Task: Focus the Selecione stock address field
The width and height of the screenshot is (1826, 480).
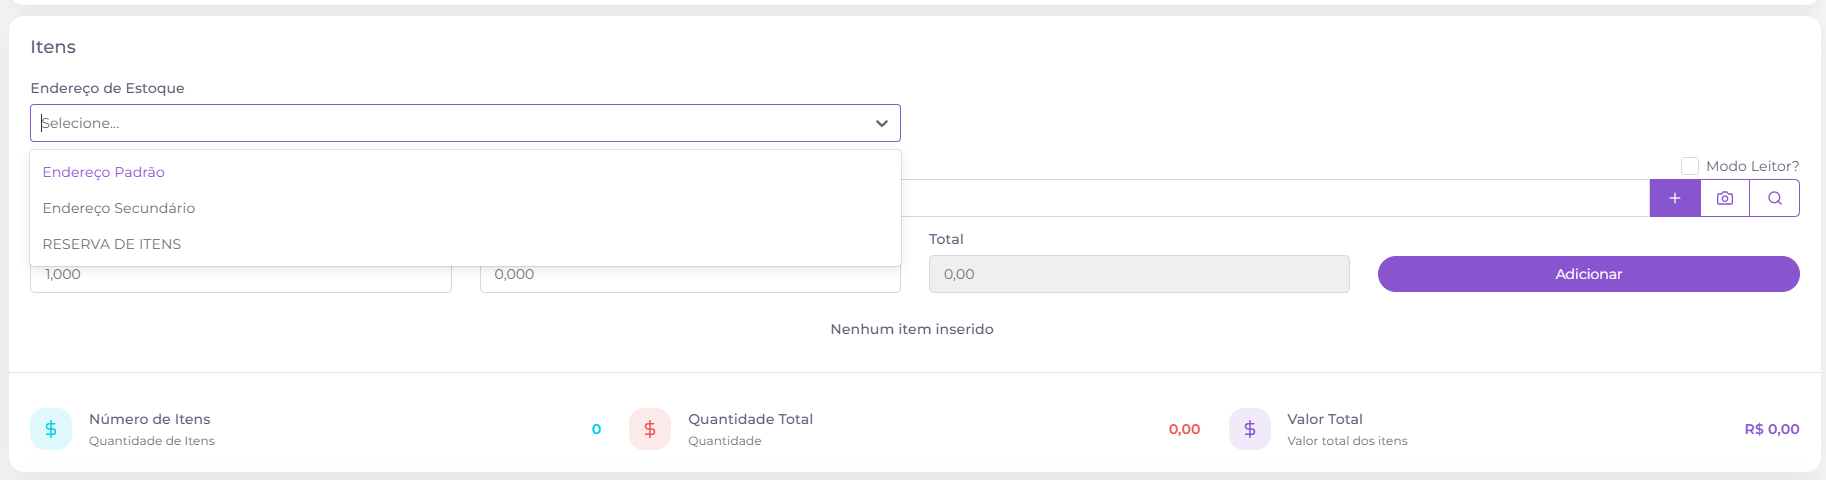Action: 465,123
